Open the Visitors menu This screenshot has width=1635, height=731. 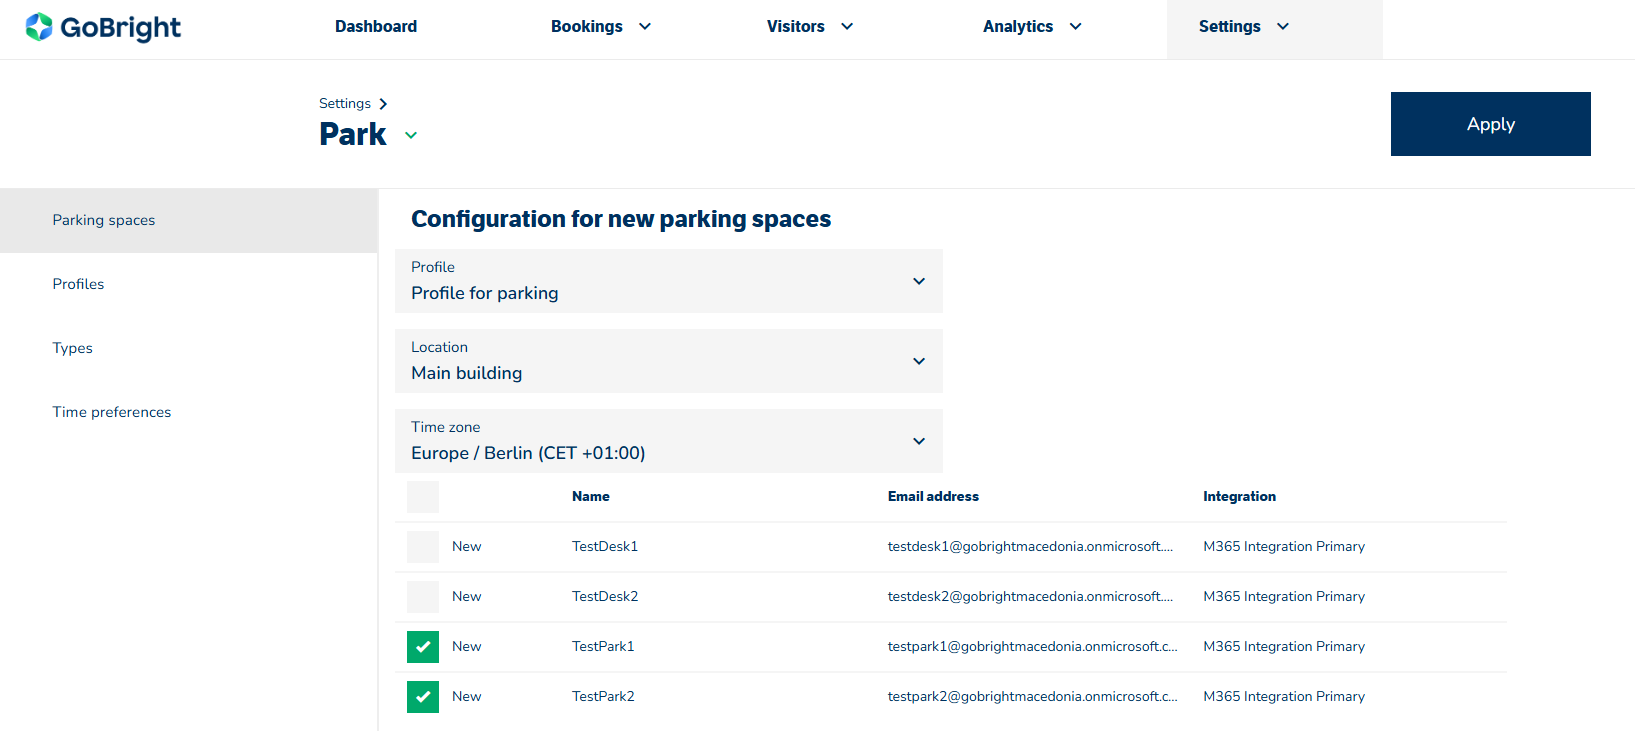click(x=809, y=27)
